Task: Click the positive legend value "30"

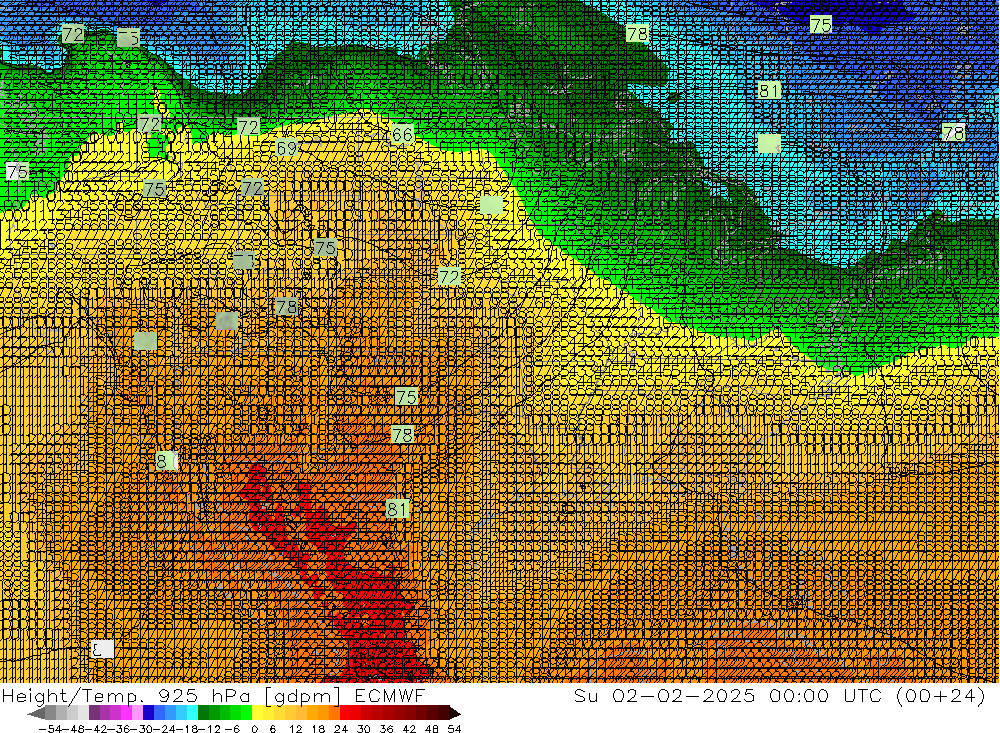Action: coord(363,729)
